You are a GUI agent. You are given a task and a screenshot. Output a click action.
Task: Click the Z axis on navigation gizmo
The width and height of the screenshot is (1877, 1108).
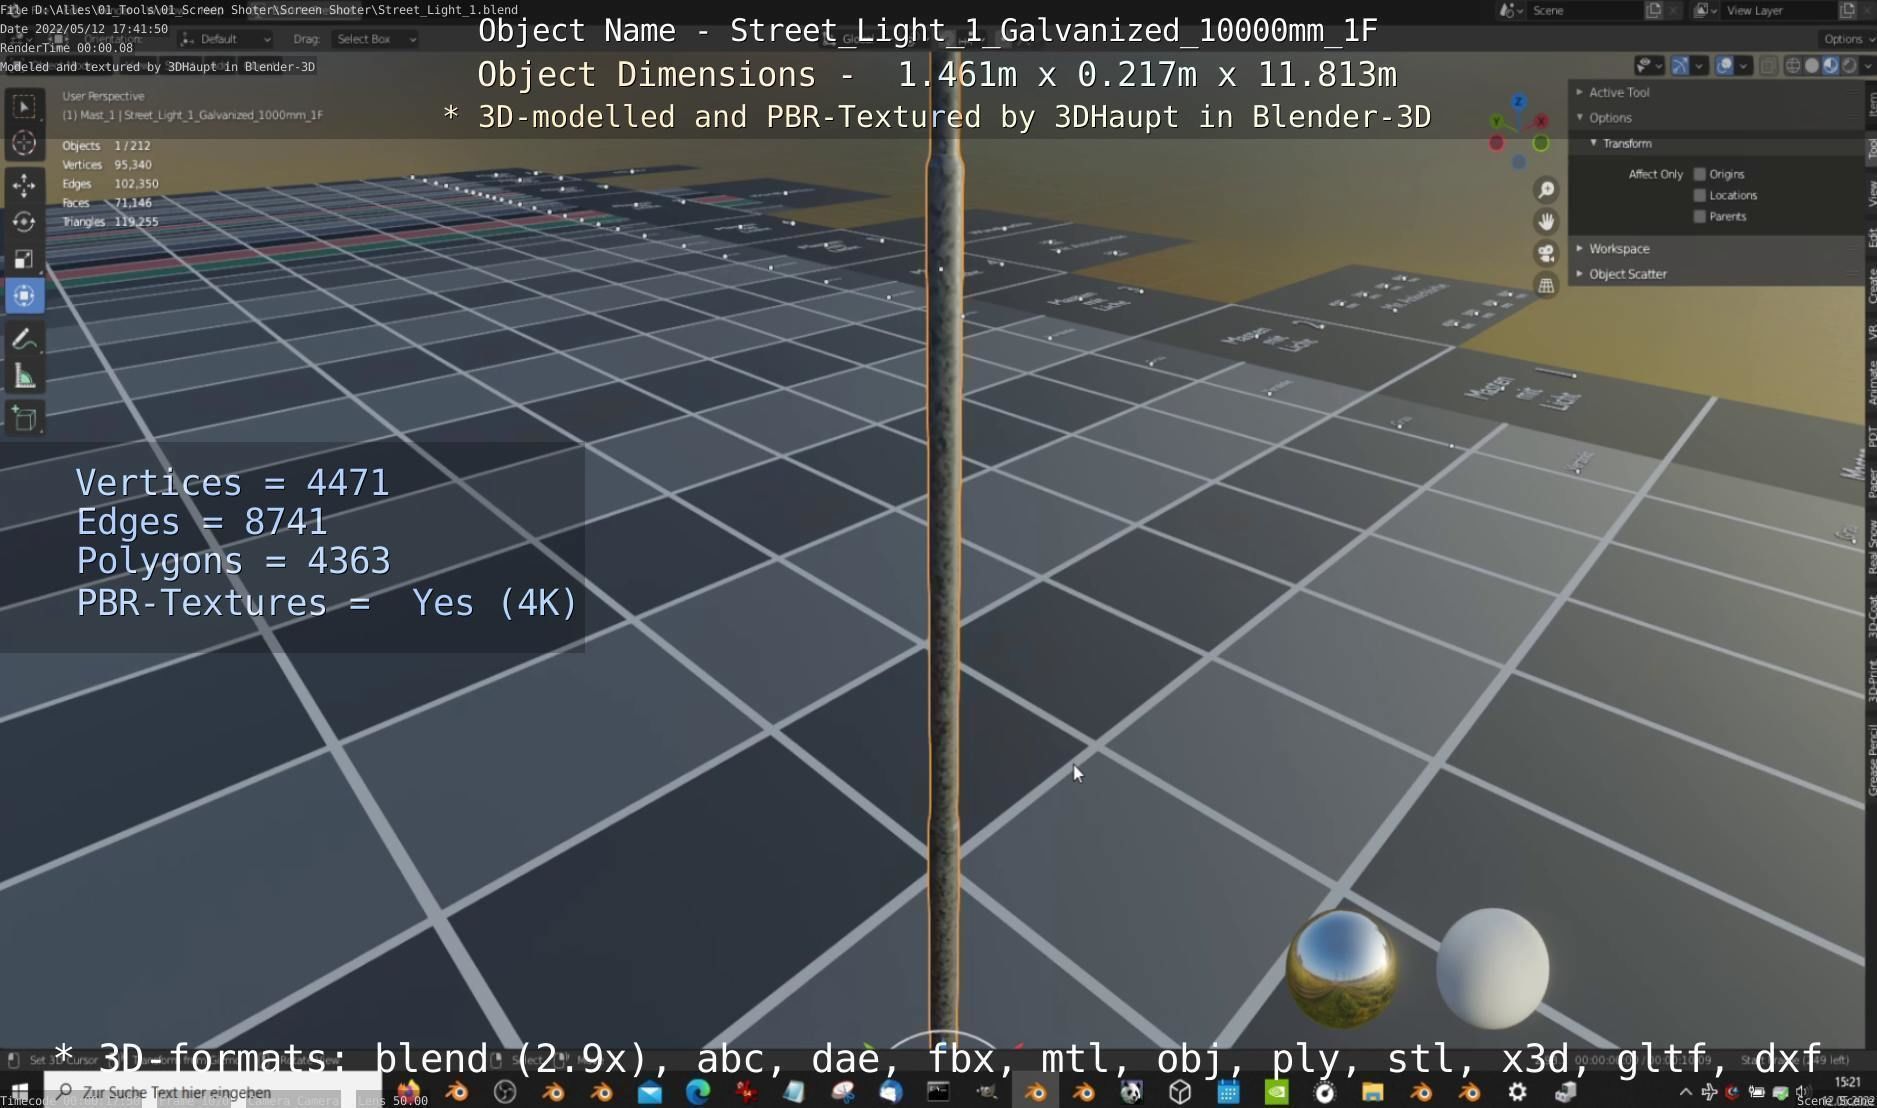point(1519,102)
